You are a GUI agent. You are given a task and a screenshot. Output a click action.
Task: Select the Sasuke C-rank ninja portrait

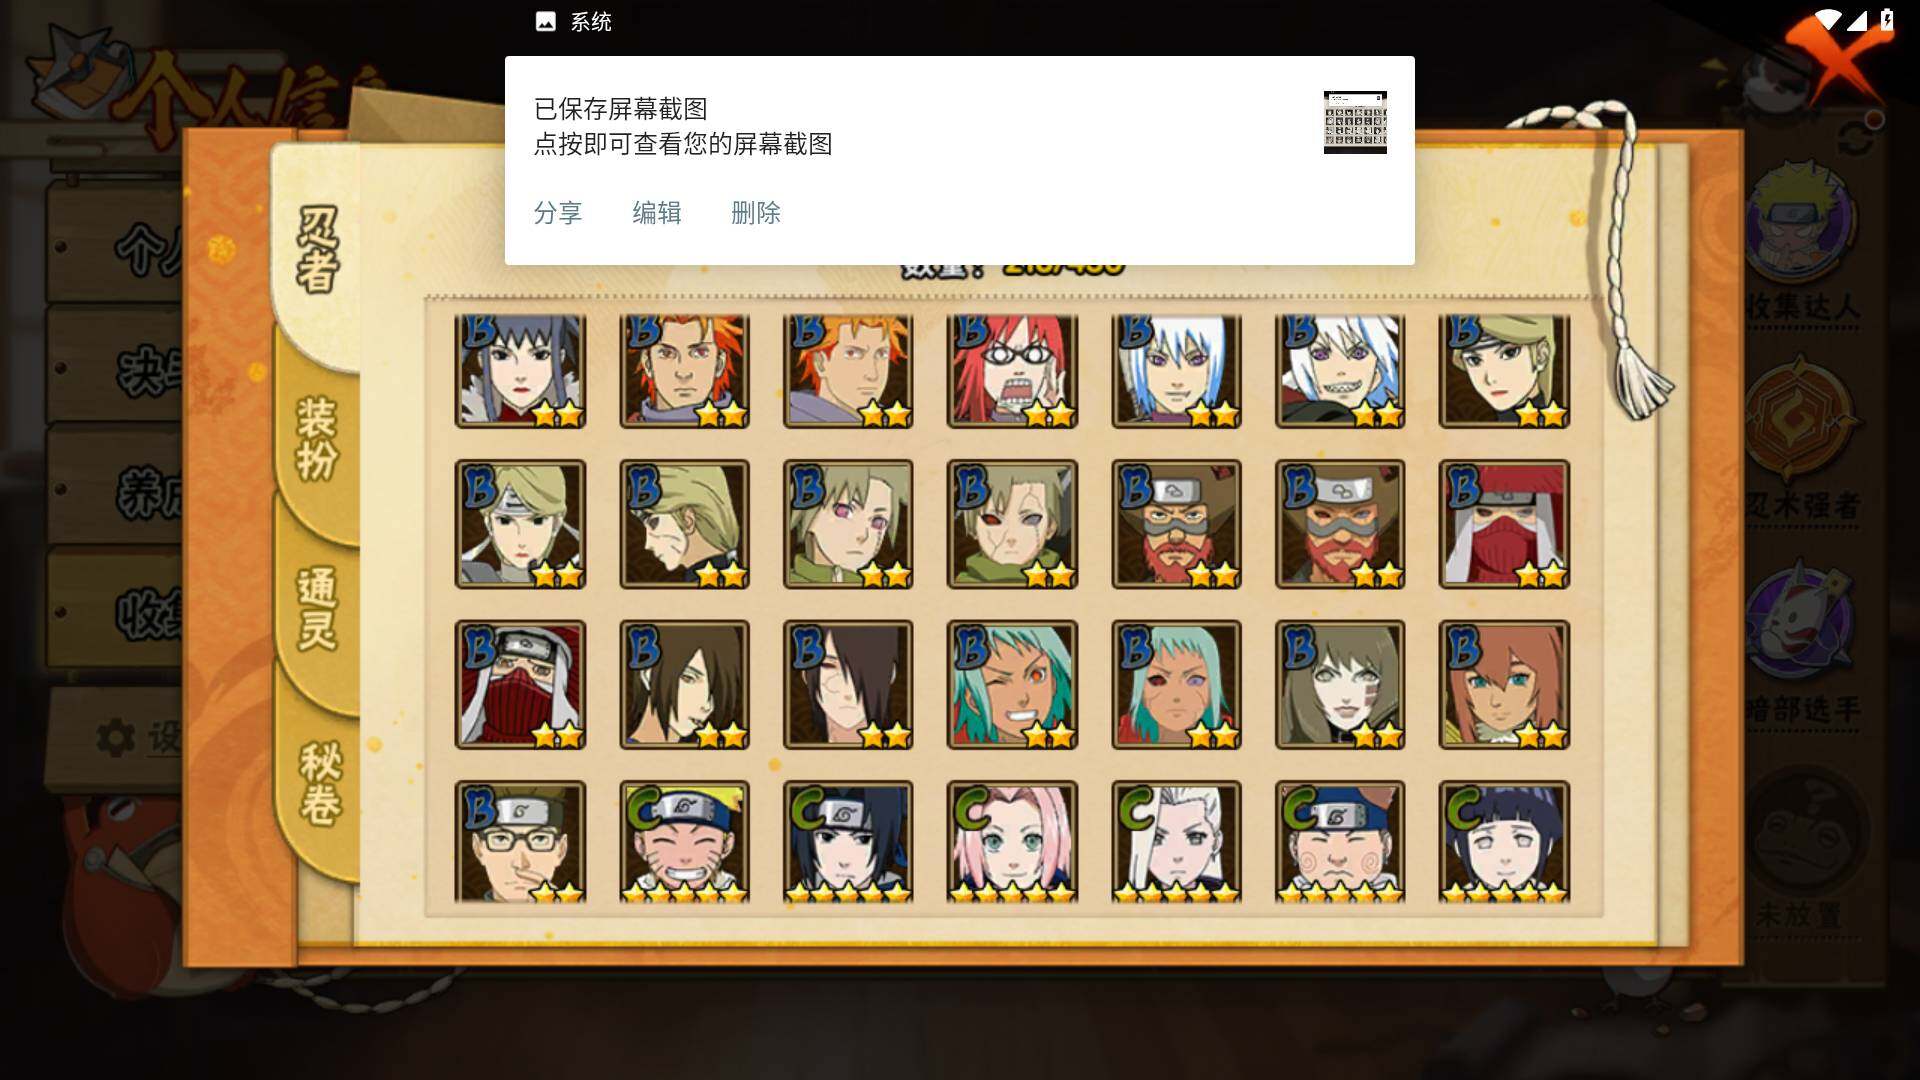848,842
